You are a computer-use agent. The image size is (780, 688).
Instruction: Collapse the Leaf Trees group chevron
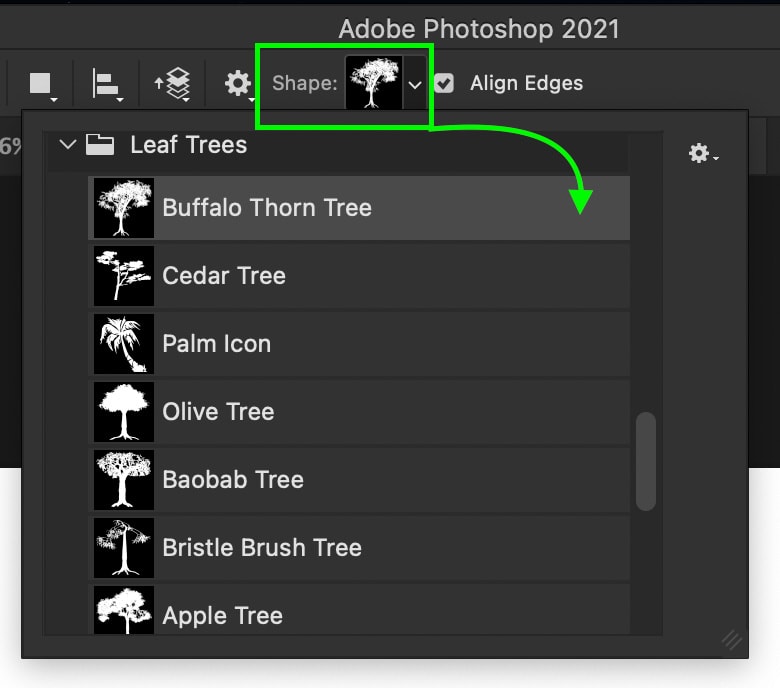[68, 144]
